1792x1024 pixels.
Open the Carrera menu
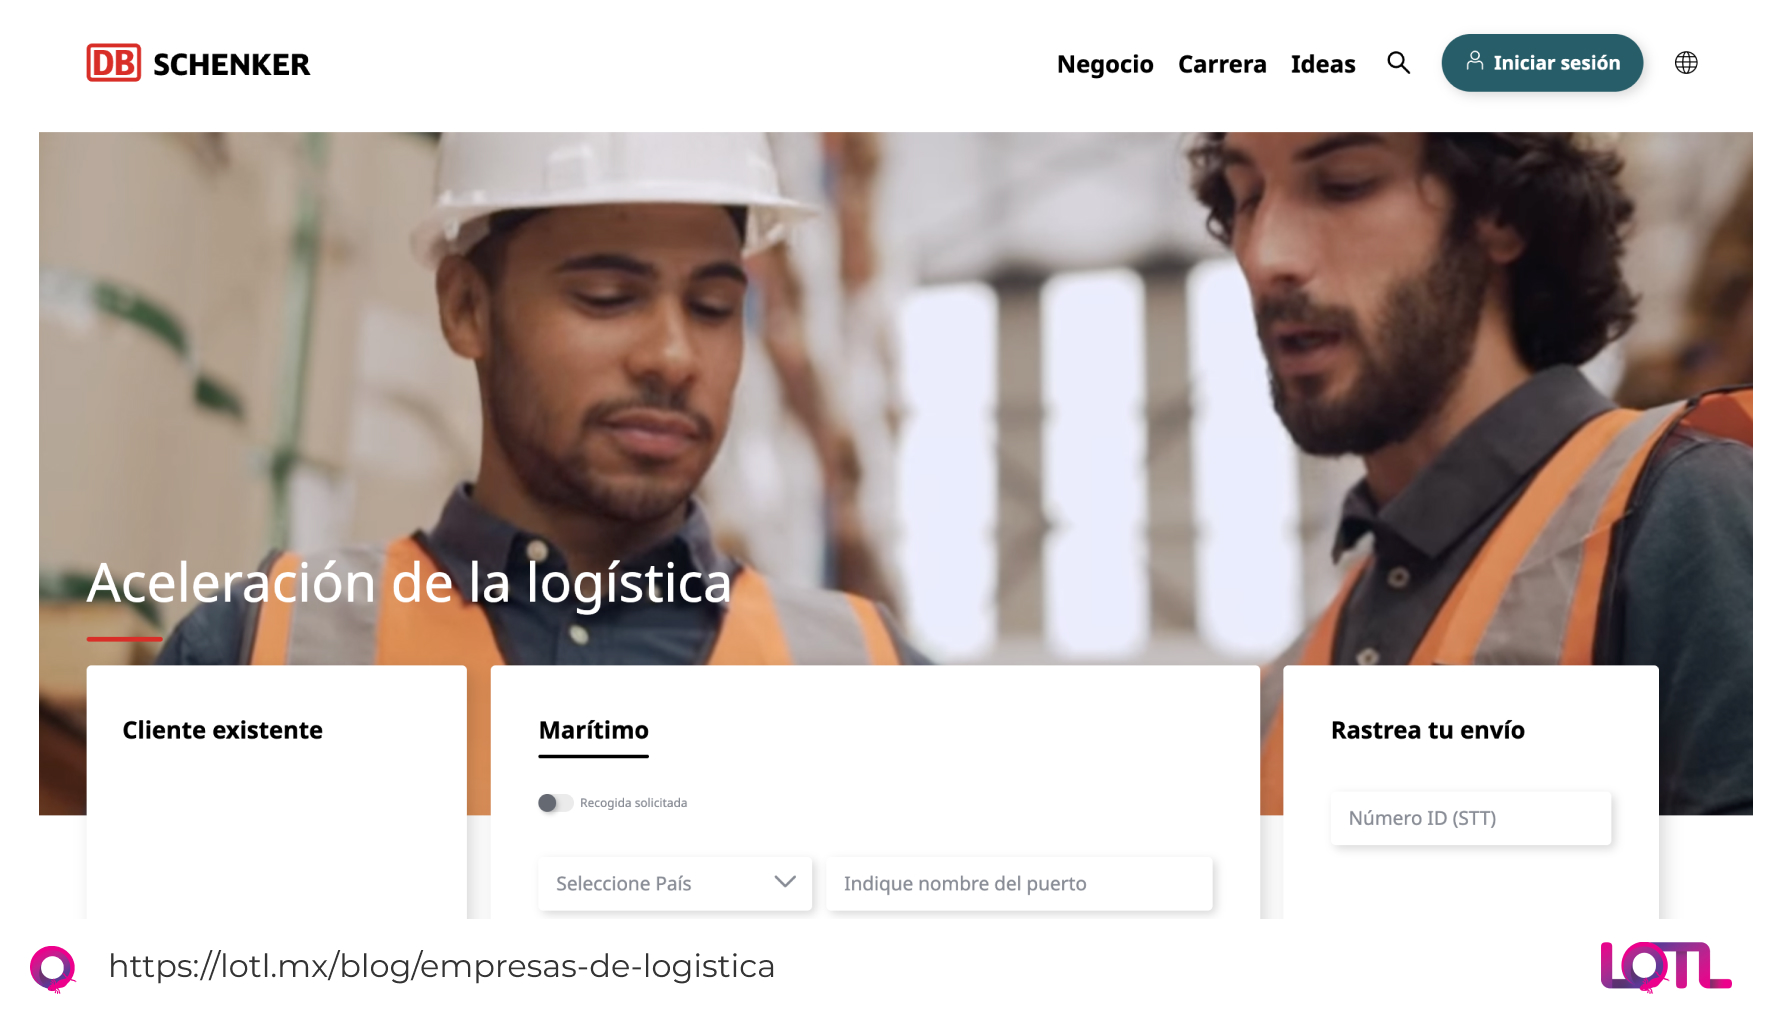click(1222, 64)
